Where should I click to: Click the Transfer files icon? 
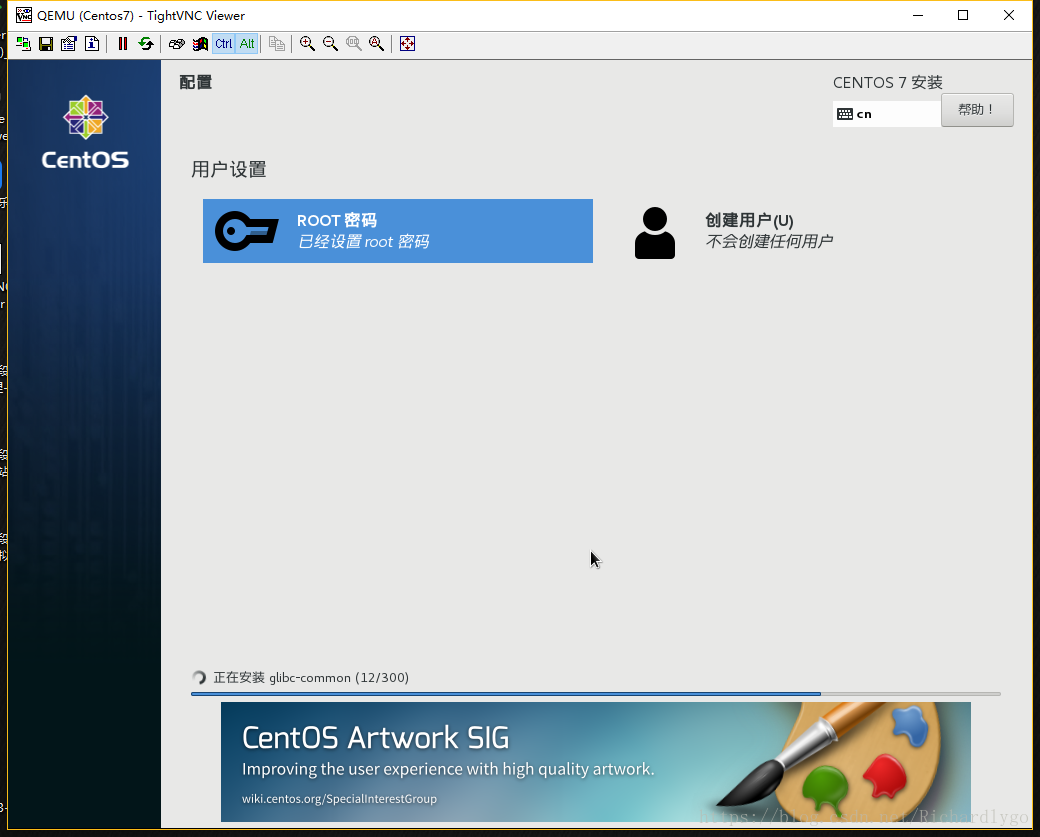click(x=277, y=44)
